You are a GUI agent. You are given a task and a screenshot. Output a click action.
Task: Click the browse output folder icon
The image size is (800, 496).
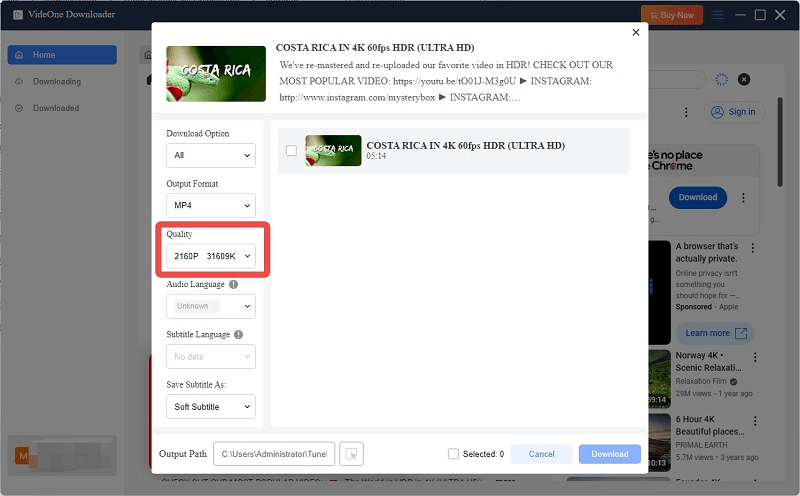coord(351,454)
